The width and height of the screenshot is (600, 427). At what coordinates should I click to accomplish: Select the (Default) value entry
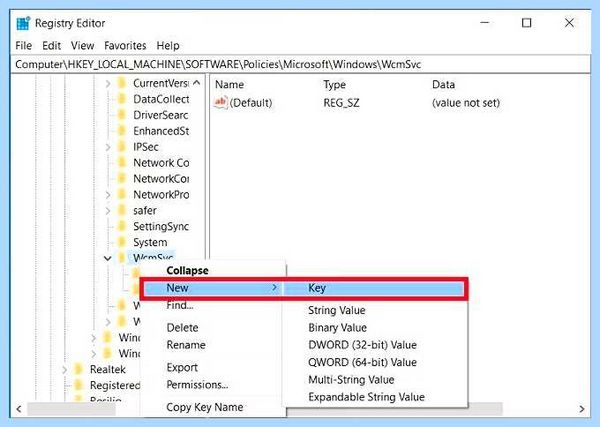click(x=251, y=103)
